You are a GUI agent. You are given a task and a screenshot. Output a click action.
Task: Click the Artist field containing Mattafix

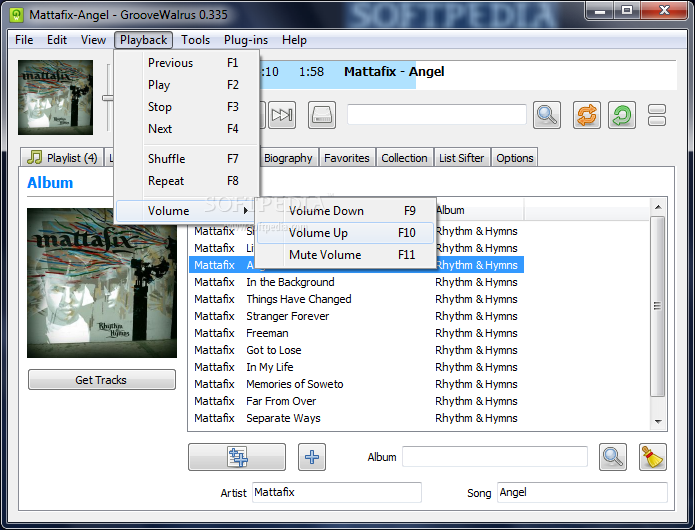tap(337, 492)
